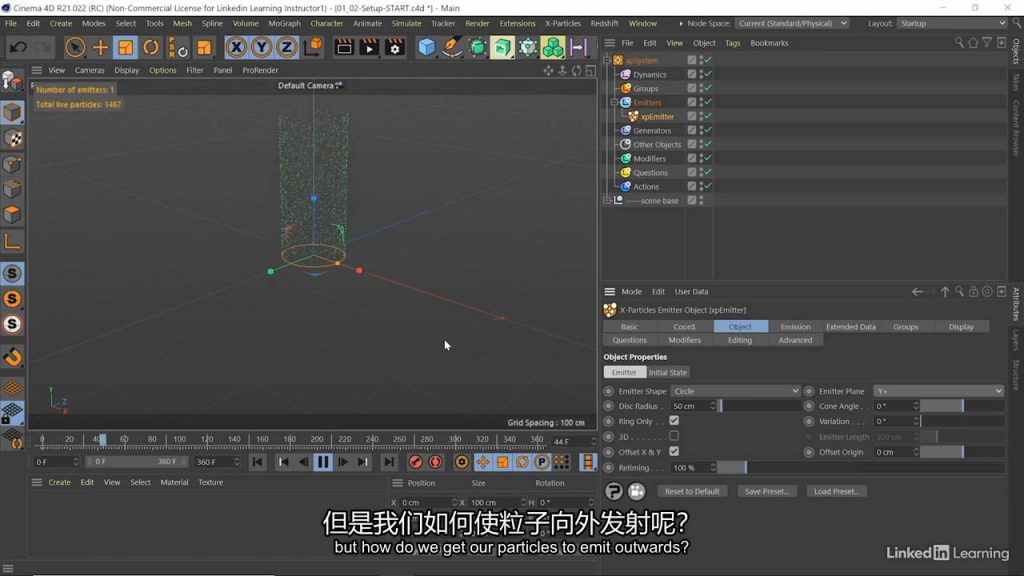Screen dimensions: 1024x576
Task: Open the viewport Cameras menu
Action: click(x=89, y=70)
